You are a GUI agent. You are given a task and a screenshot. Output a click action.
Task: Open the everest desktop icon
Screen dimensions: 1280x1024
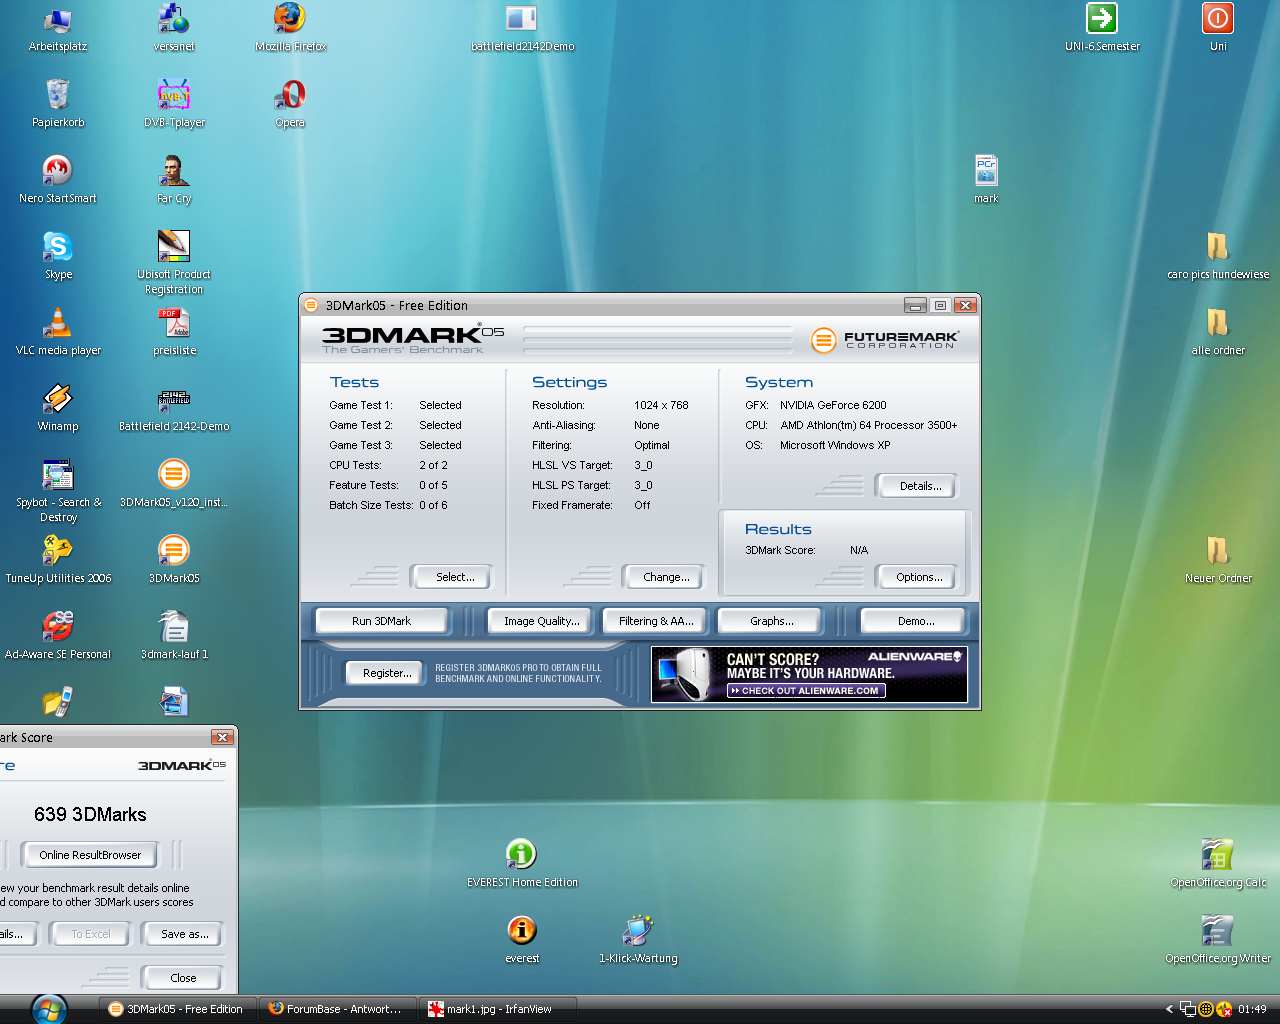tap(522, 940)
